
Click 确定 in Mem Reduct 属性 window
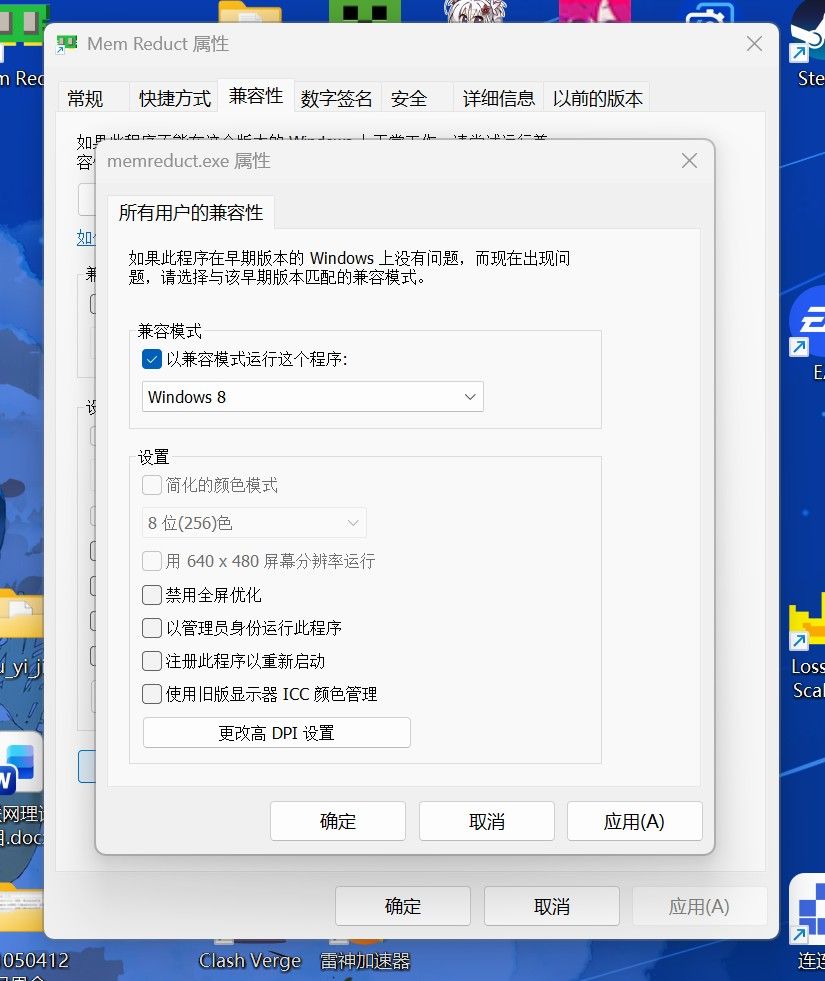click(x=403, y=906)
